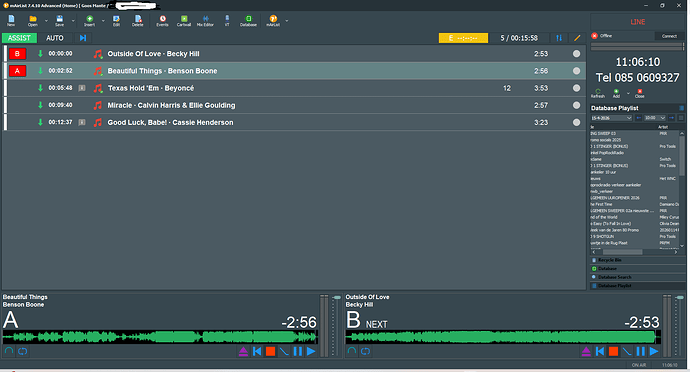The width and height of the screenshot is (690, 372).
Task: Click the Delete toolbar icon
Action: [x=138, y=21]
